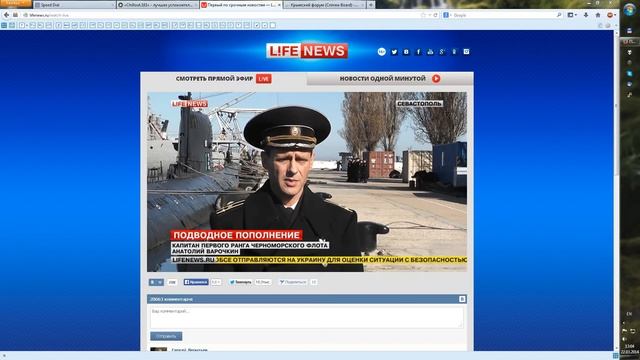Image resolution: width=640 pixels, height=360 pixels.
Task: Reload the page with the refresh icon
Action: point(436,15)
